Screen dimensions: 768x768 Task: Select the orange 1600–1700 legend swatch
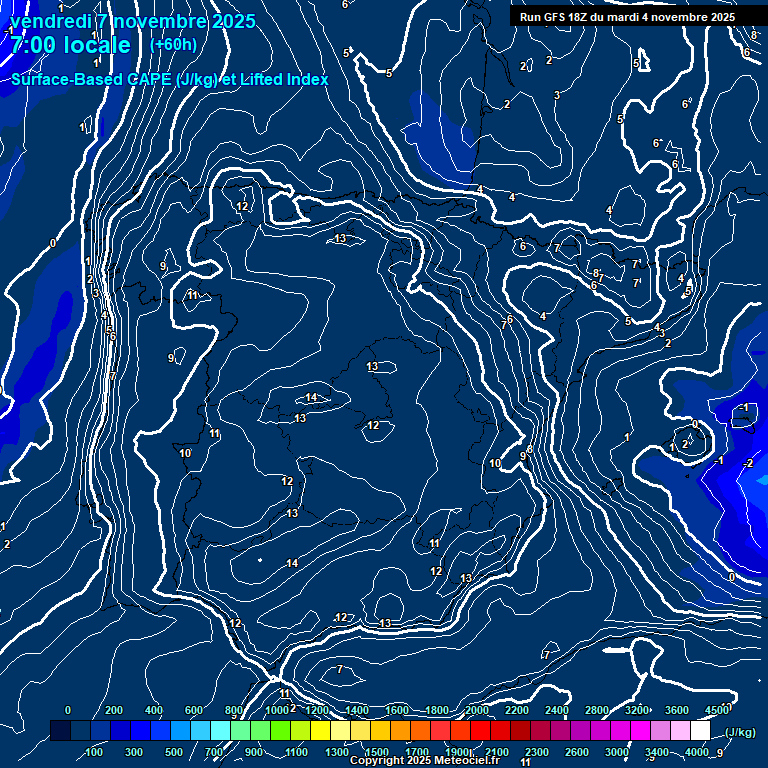coord(400,730)
